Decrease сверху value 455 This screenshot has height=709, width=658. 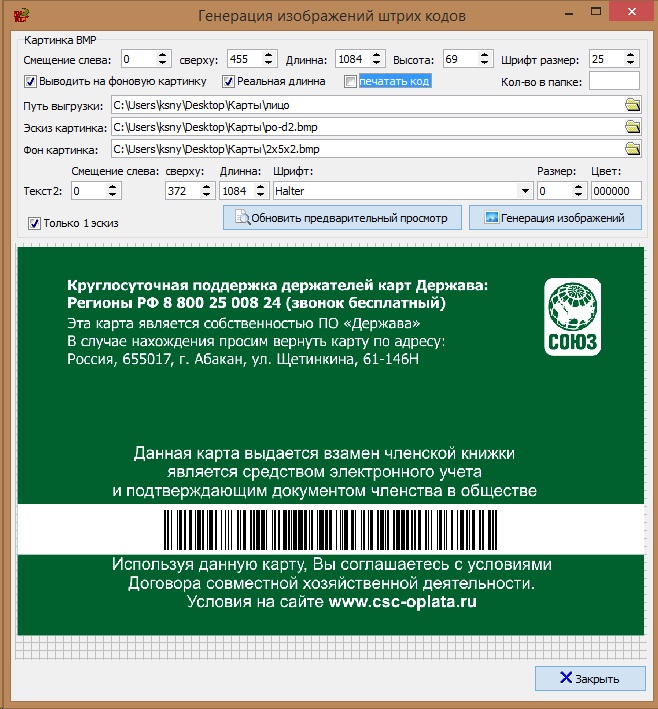269,63
